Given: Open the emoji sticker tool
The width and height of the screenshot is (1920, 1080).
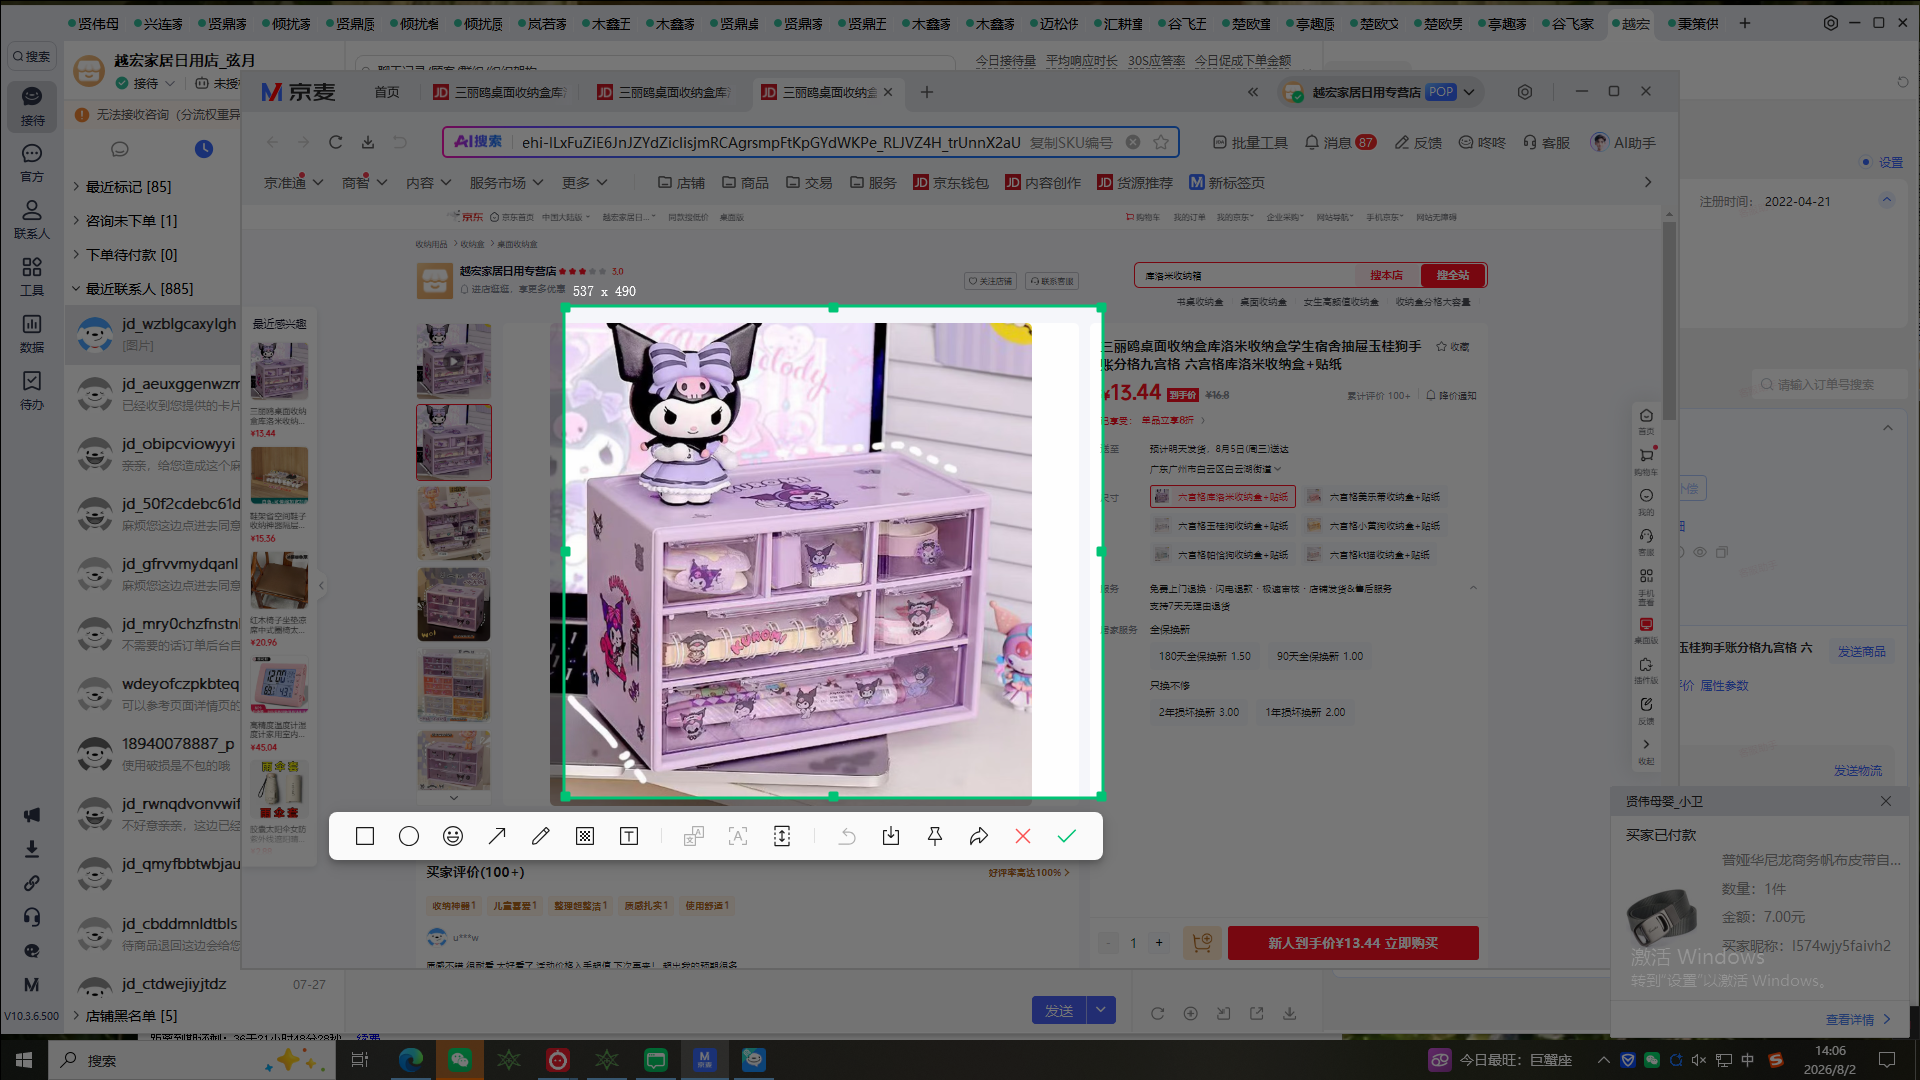Looking at the screenshot, I should 453,836.
